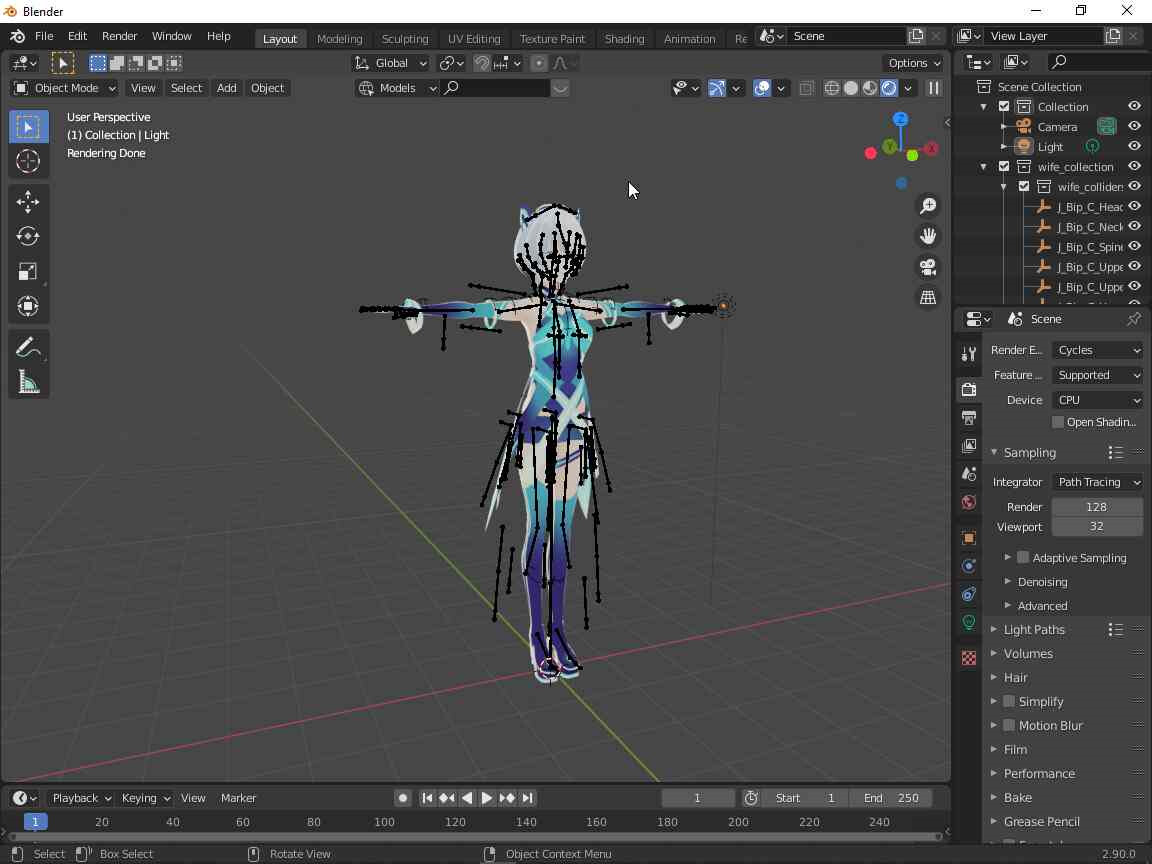This screenshot has height=864, width=1152.
Task: Open the Object properties tab icon
Action: [969, 538]
